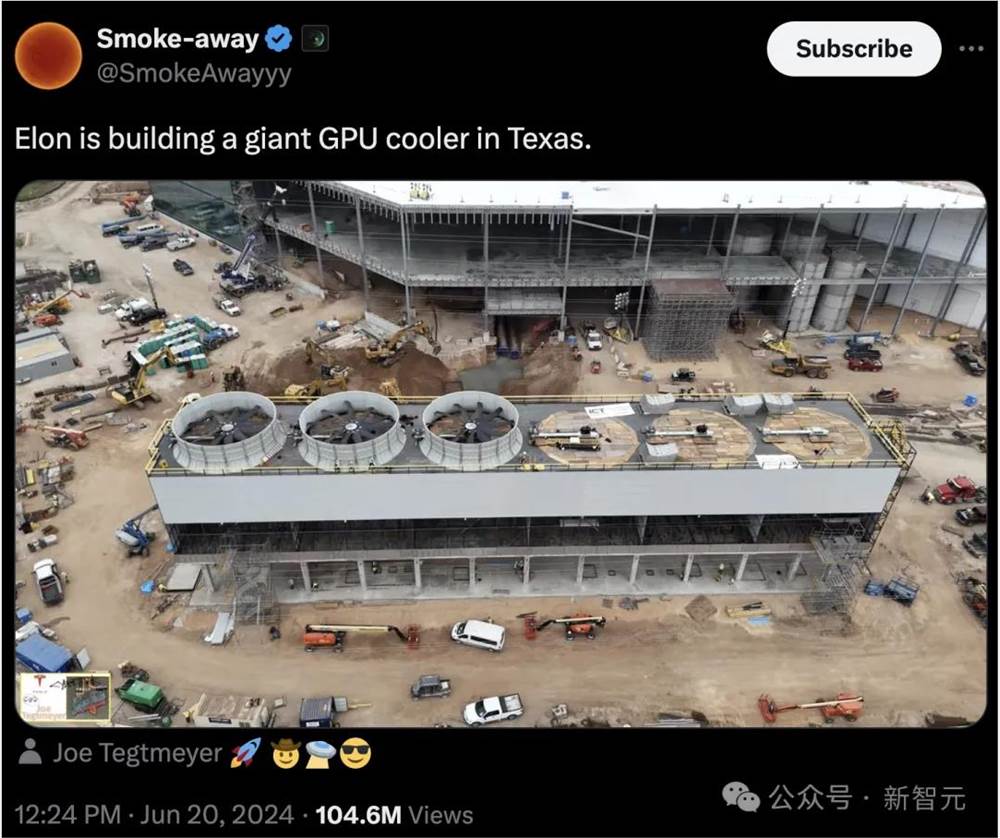Click the blue verified checkmark badge
Viewport: 1000px width, 838px height.
(278, 39)
